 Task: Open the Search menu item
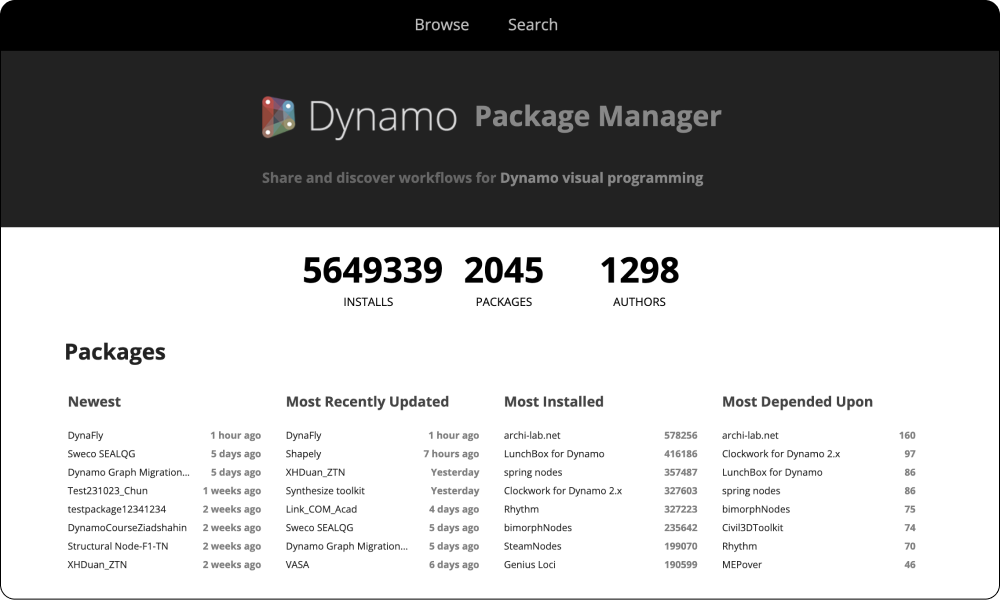[x=532, y=25]
